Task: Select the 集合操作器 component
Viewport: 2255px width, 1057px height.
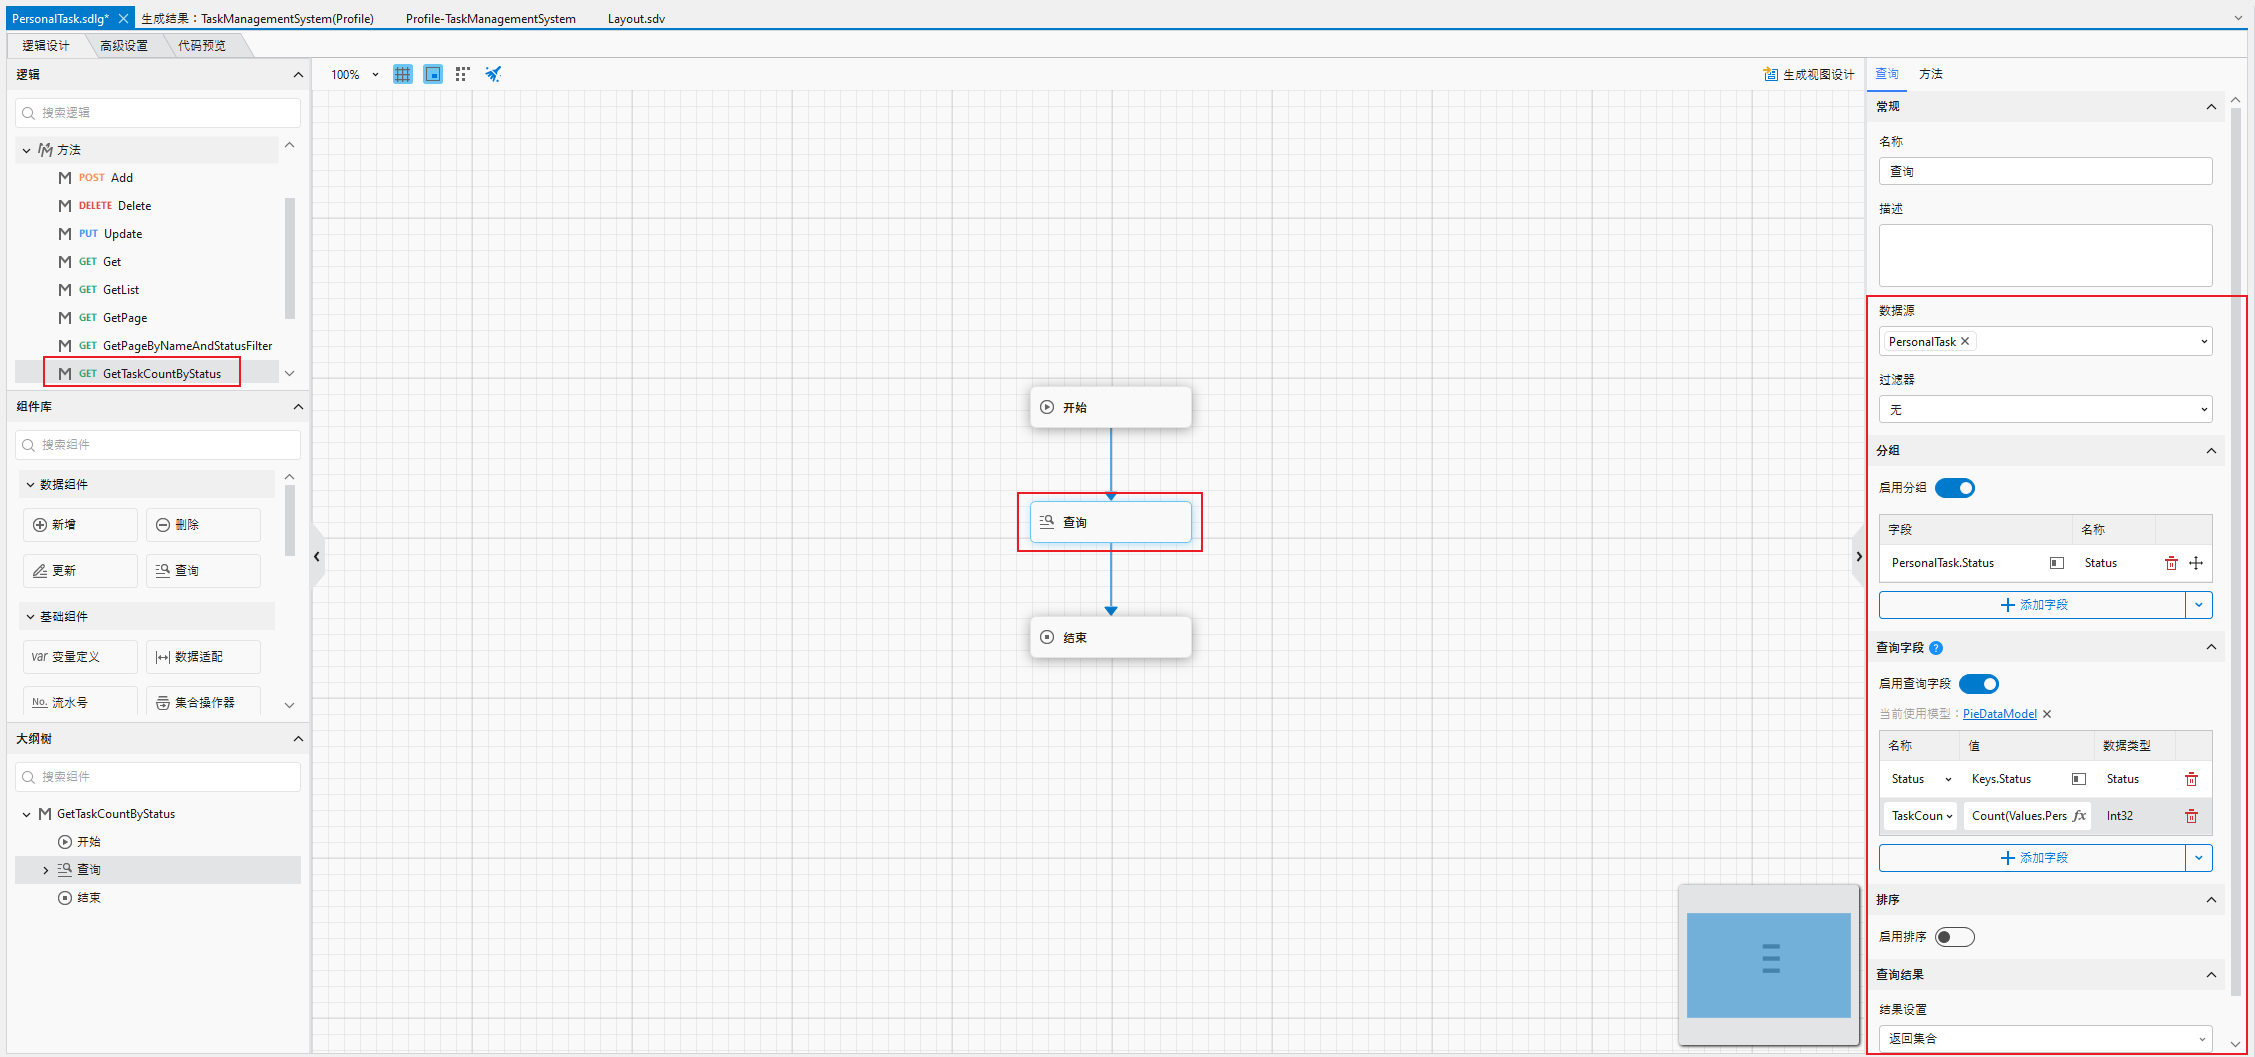Action: [x=203, y=702]
